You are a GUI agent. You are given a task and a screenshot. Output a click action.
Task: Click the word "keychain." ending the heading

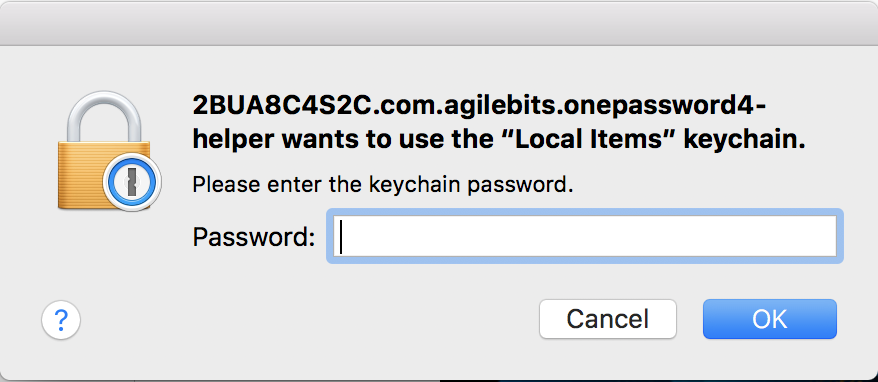tap(745, 140)
